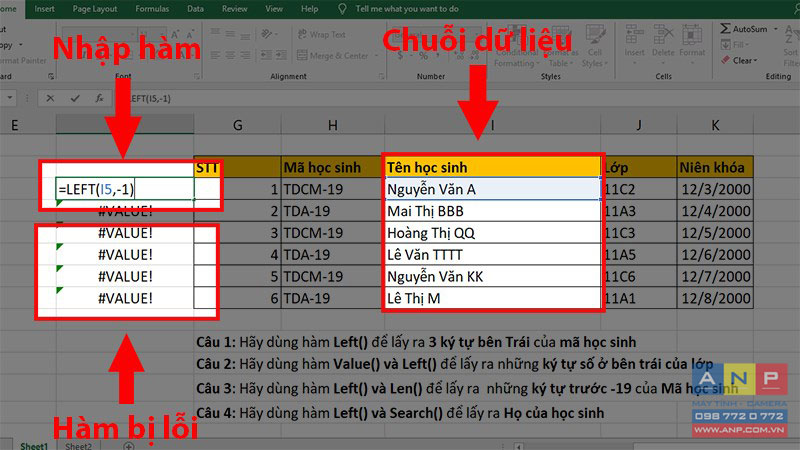Select the column H header
800x450 pixels.
tap(332, 125)
